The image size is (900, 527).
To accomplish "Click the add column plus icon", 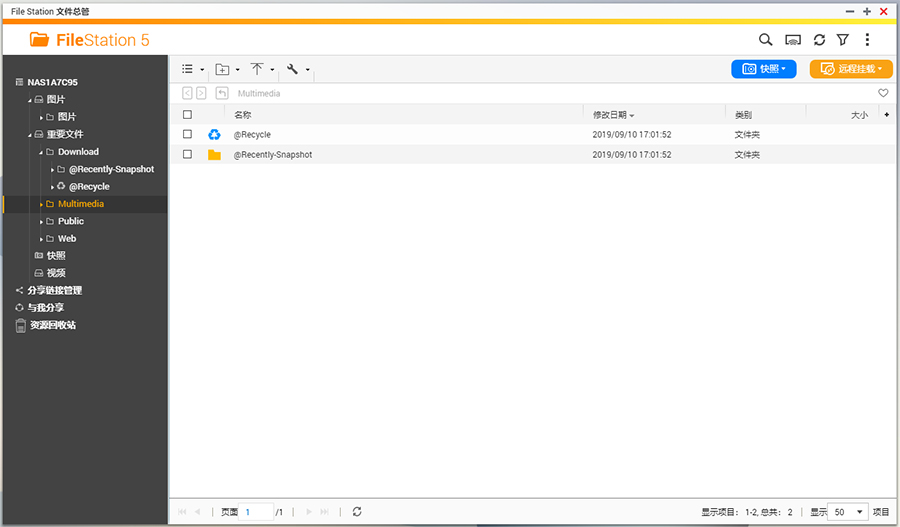I will tap(887, 114).
